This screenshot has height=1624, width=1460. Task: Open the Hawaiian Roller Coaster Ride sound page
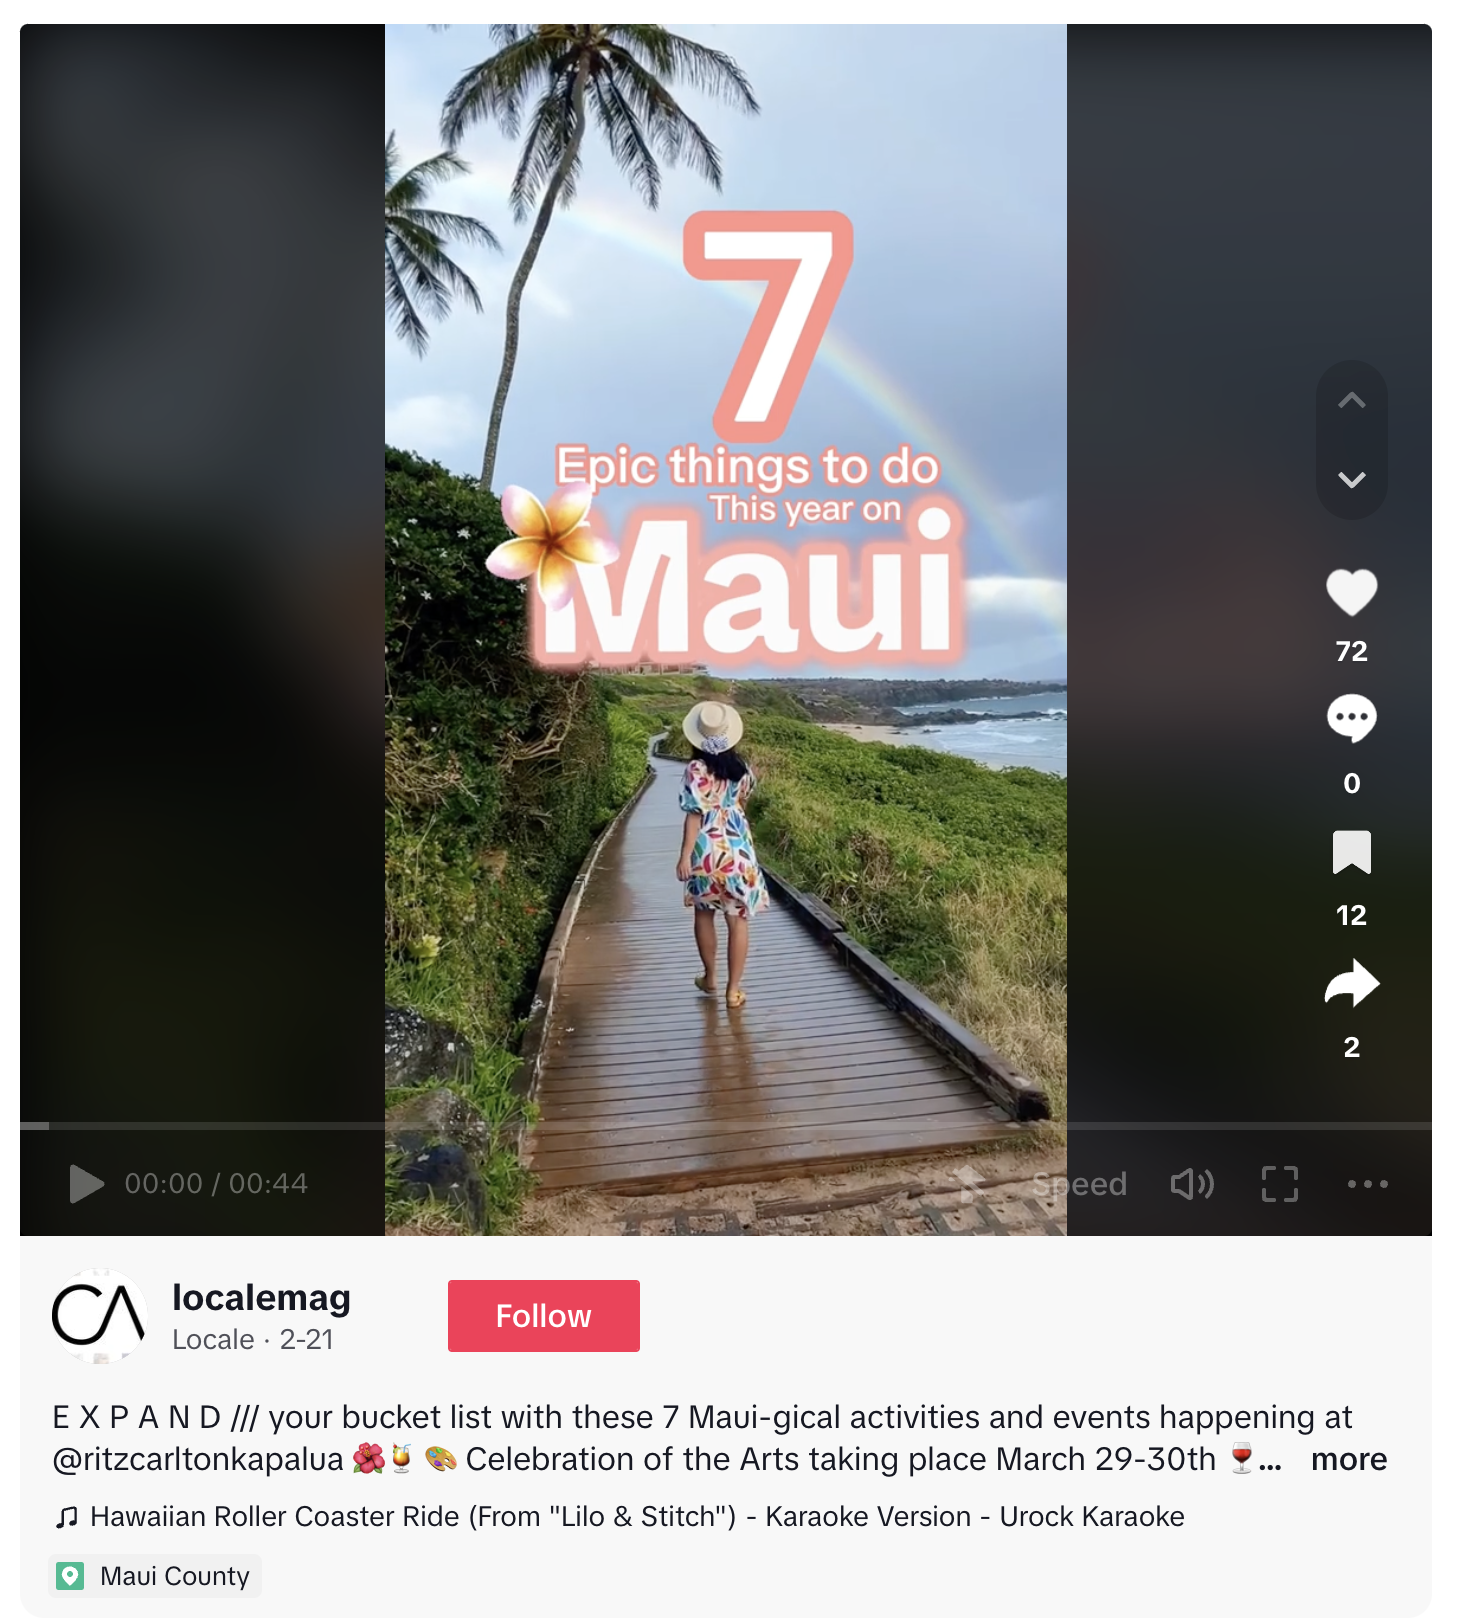637,1517
